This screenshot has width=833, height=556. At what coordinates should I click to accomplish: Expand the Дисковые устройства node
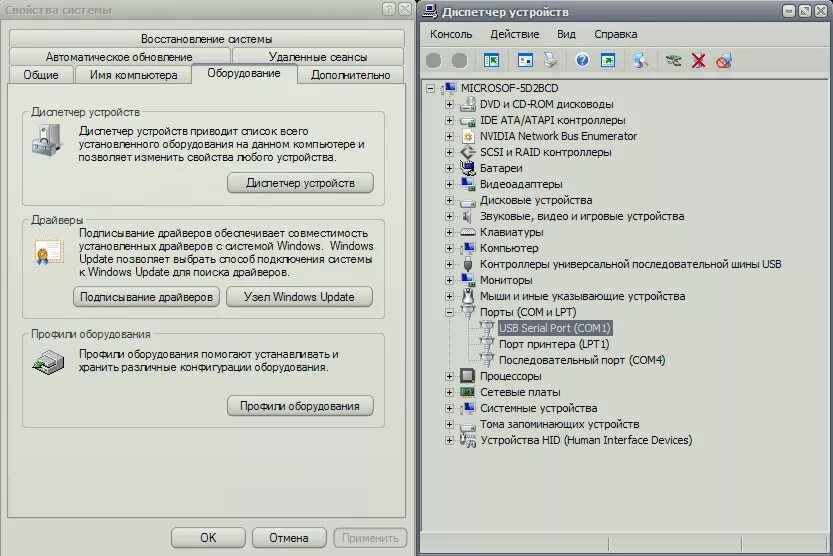(449, 201)
